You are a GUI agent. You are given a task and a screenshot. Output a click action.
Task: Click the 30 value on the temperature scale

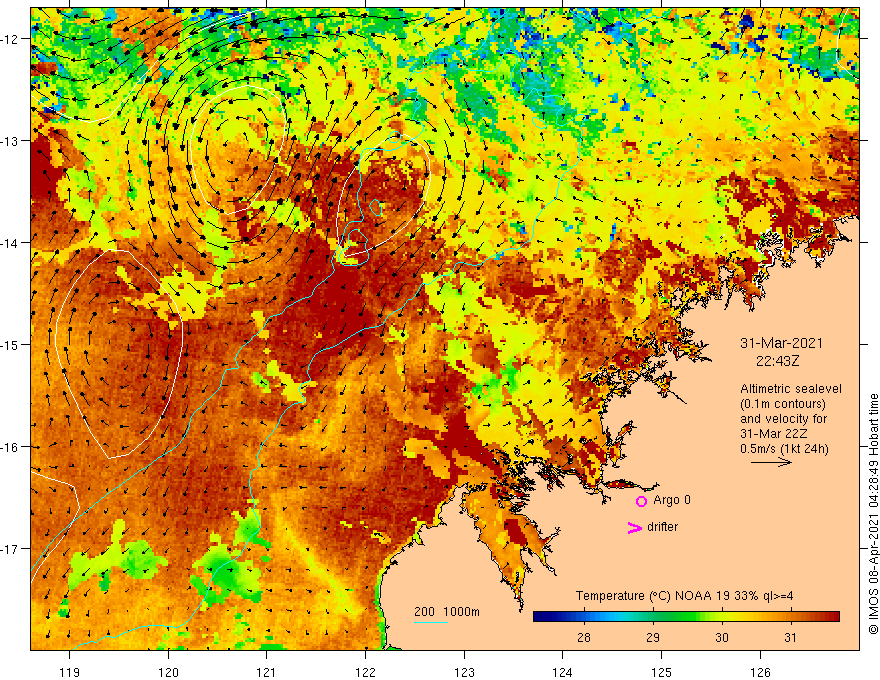(x=722, y=637)
